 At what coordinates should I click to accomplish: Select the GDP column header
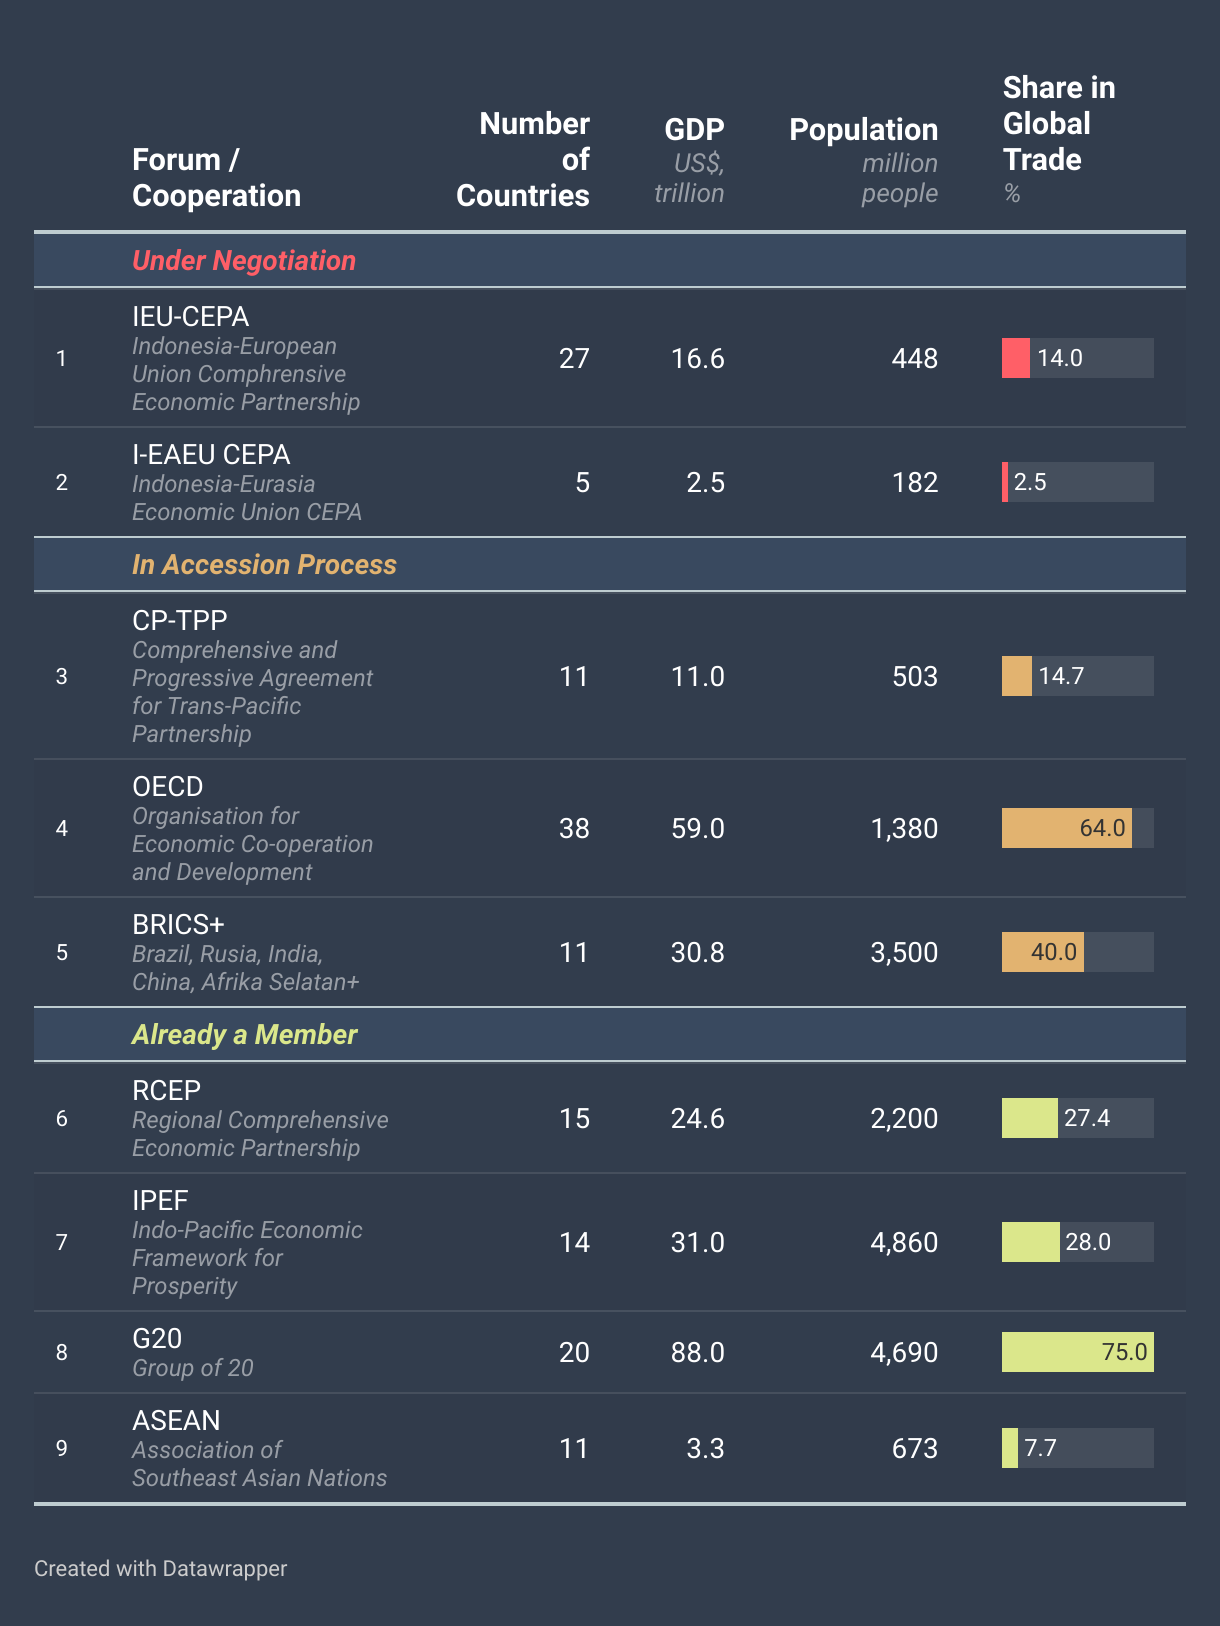point(689,159)
